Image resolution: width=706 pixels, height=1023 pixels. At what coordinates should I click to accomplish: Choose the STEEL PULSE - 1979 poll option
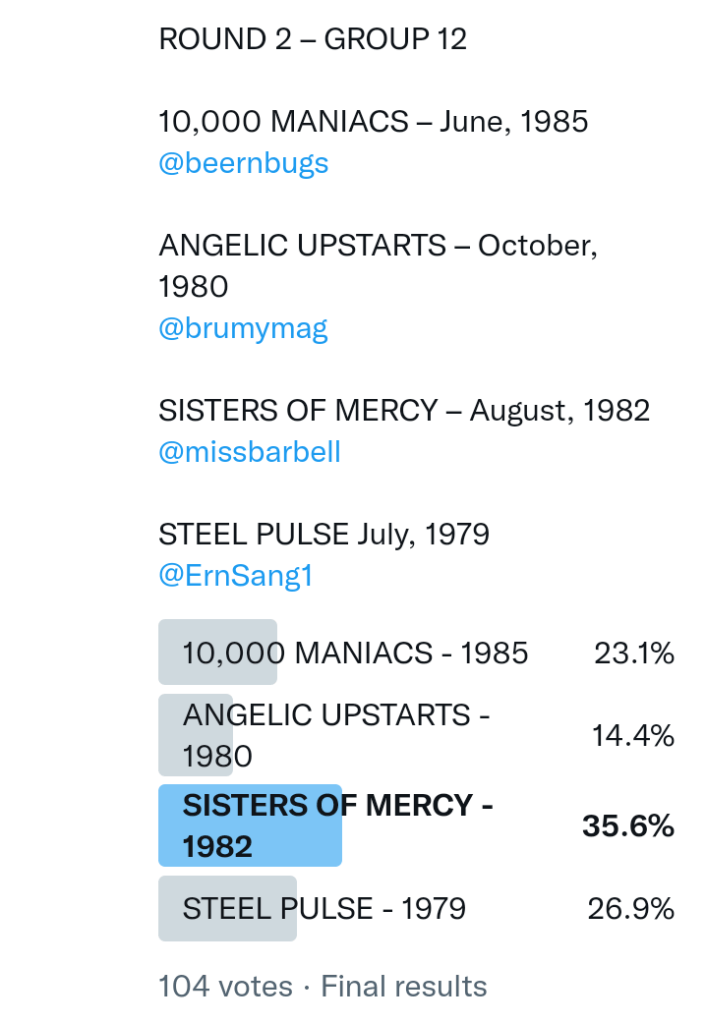[x=324, y=909]
